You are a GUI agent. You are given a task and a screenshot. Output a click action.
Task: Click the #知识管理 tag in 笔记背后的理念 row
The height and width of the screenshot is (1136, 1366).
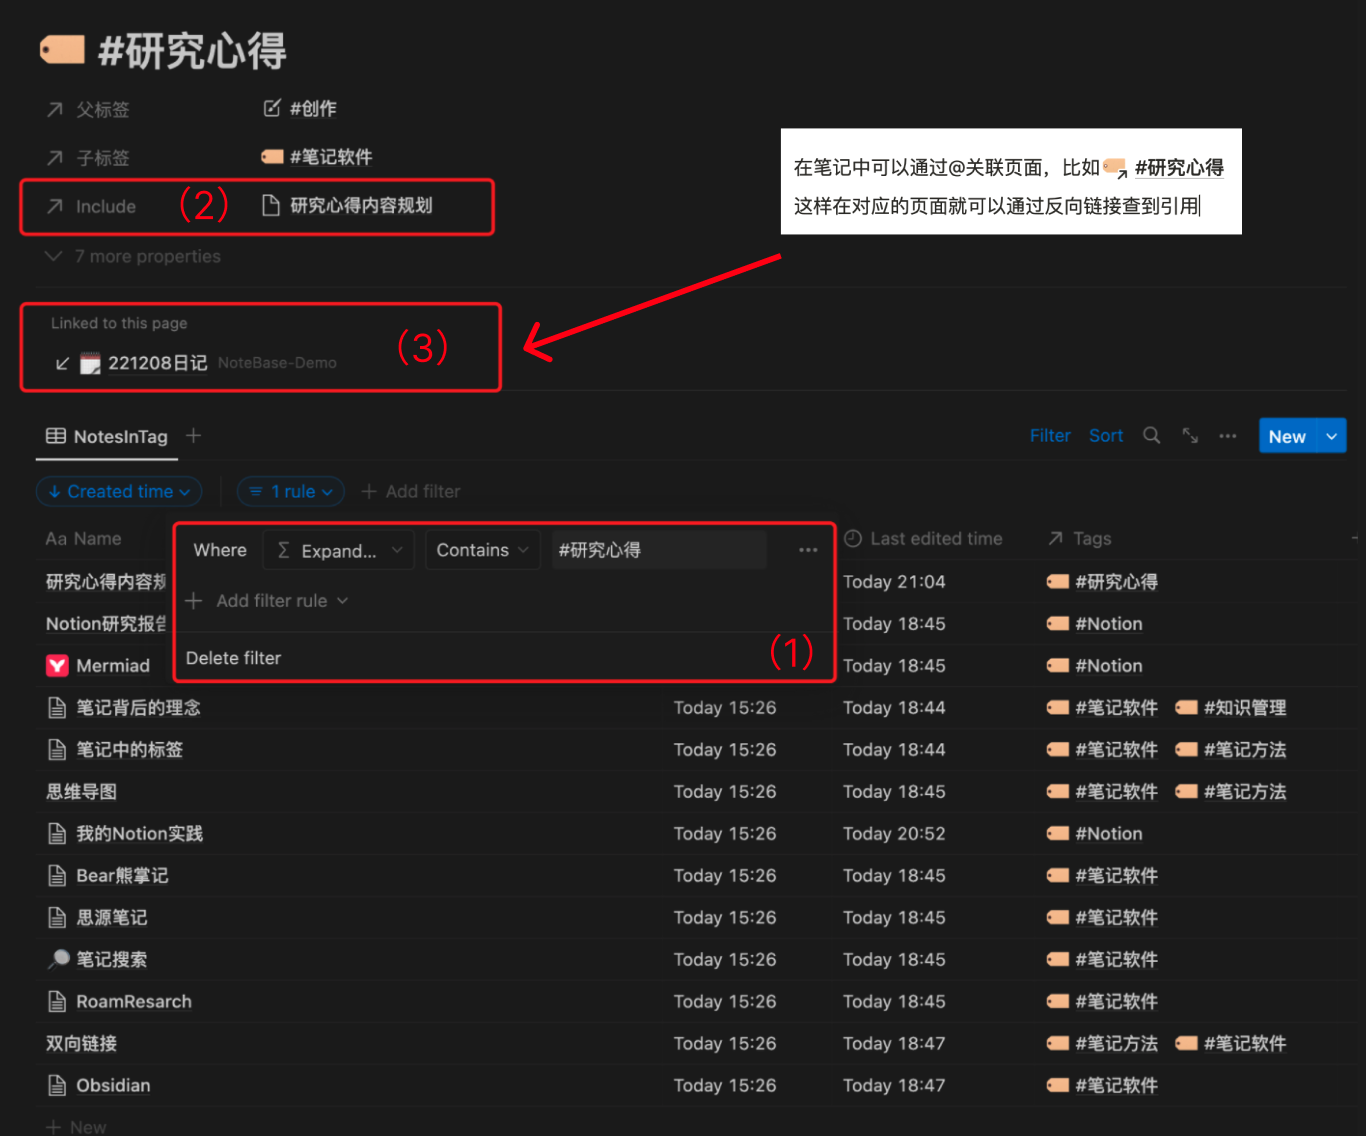click(1231, 708)
